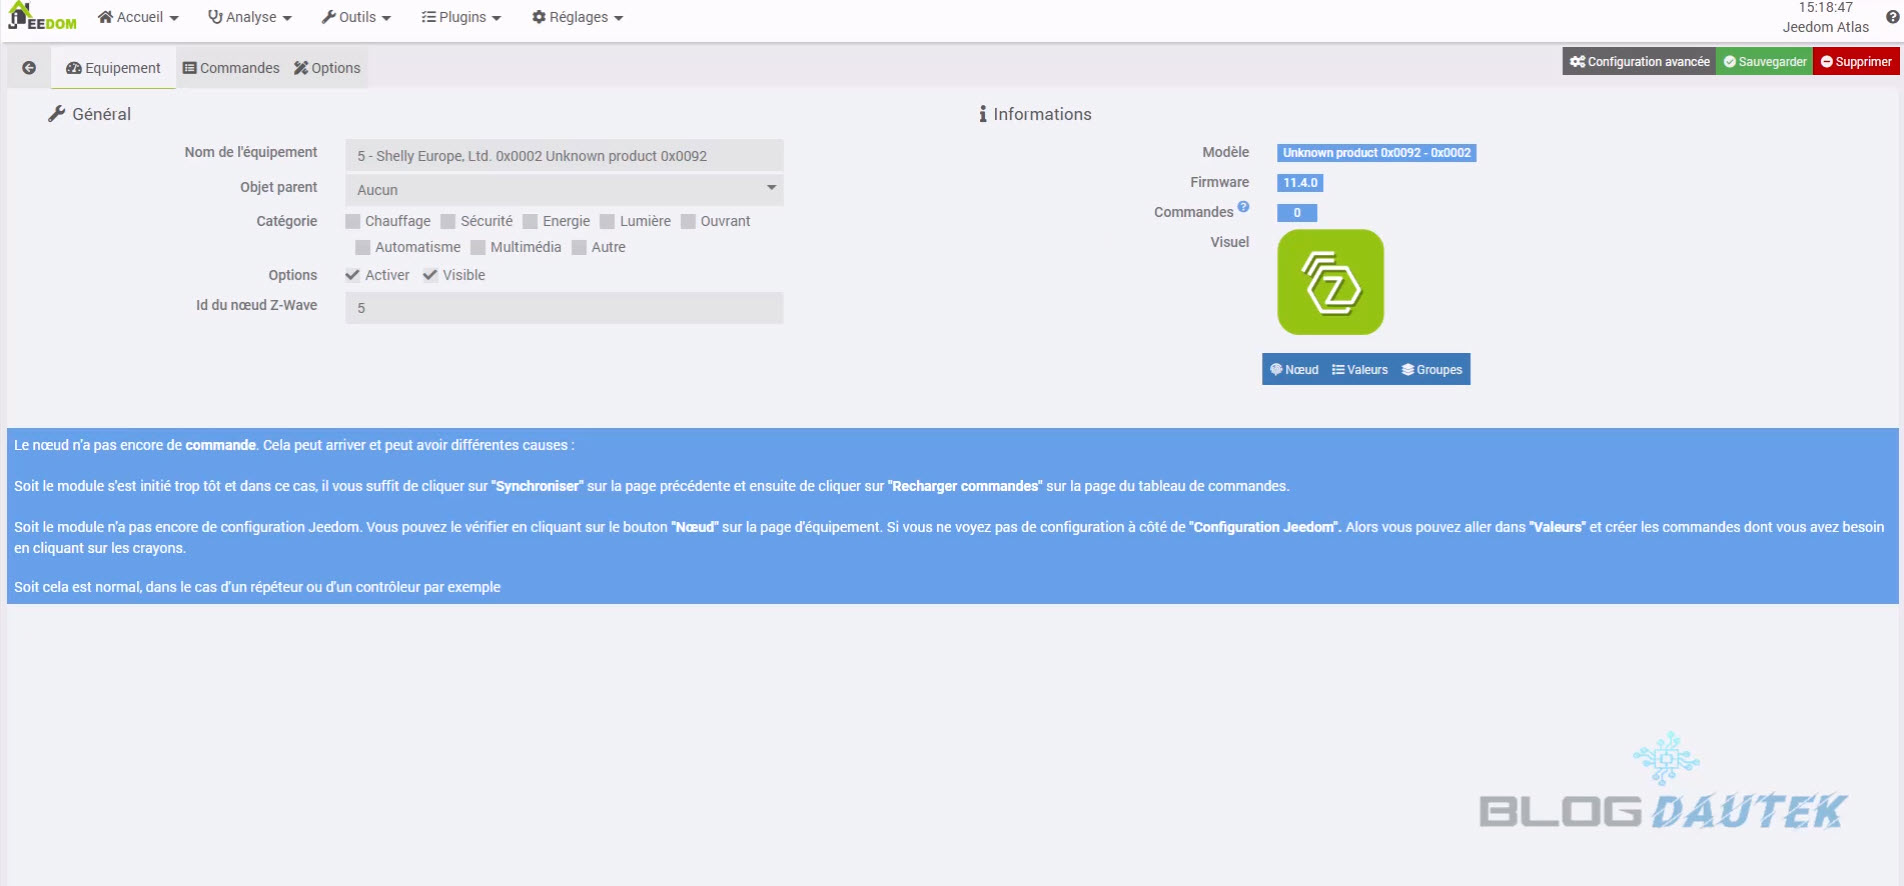This screenshot has width=1904, height=886.
Task: Click the Nom de l'équipement field
Action: coord(564,156)
